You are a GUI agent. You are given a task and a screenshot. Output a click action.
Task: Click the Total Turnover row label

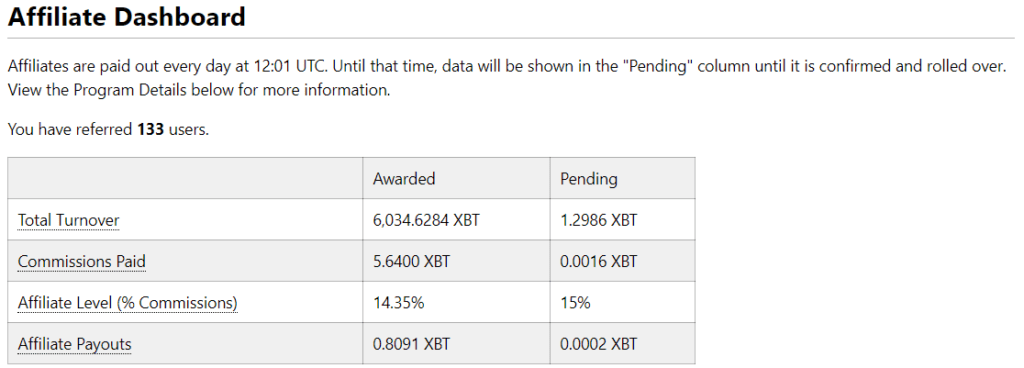69,220
